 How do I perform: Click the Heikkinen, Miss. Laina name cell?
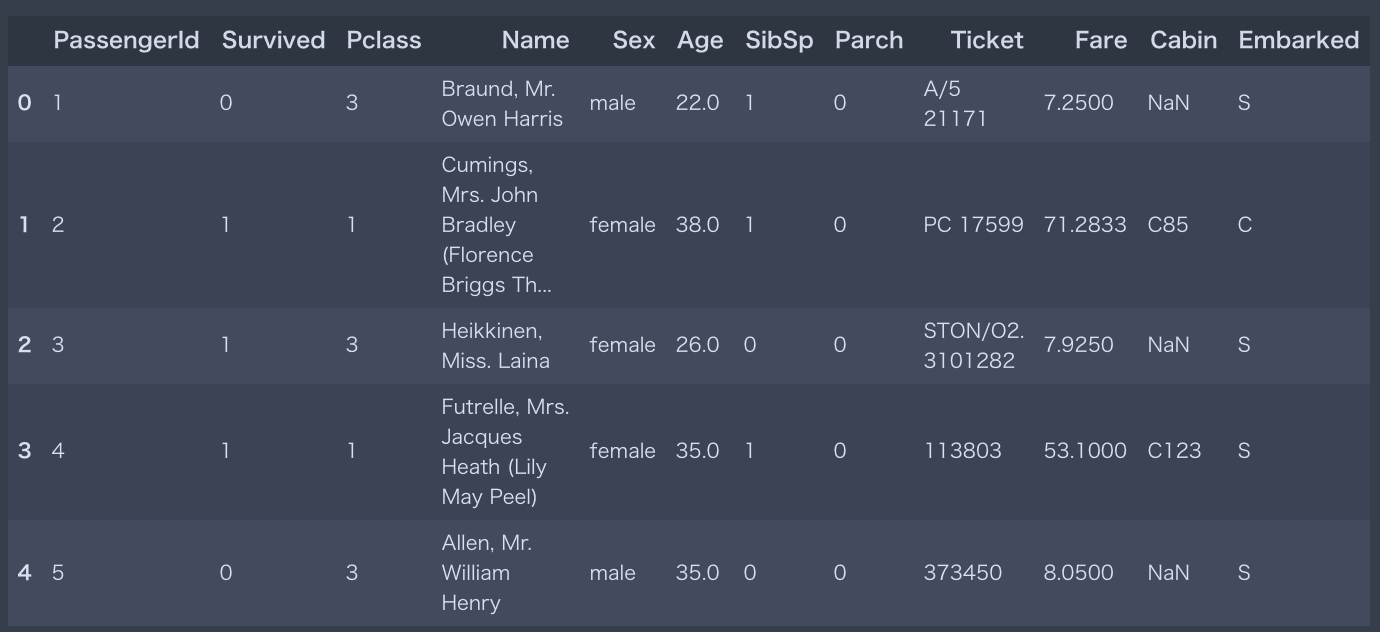click(496, 345)
